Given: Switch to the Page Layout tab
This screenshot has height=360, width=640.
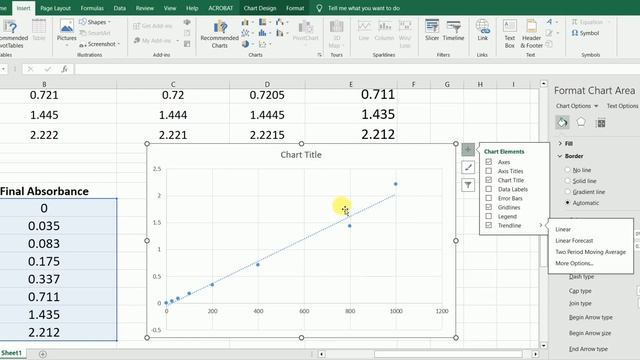Looking at the screenshot, I should pos(56,8).
